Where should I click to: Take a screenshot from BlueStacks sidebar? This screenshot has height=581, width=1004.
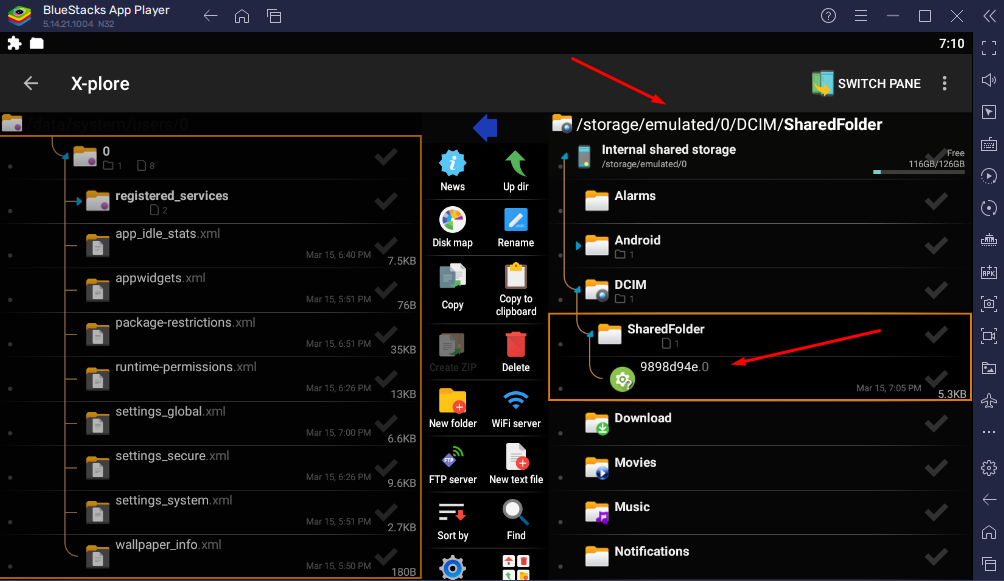(989, 304)
